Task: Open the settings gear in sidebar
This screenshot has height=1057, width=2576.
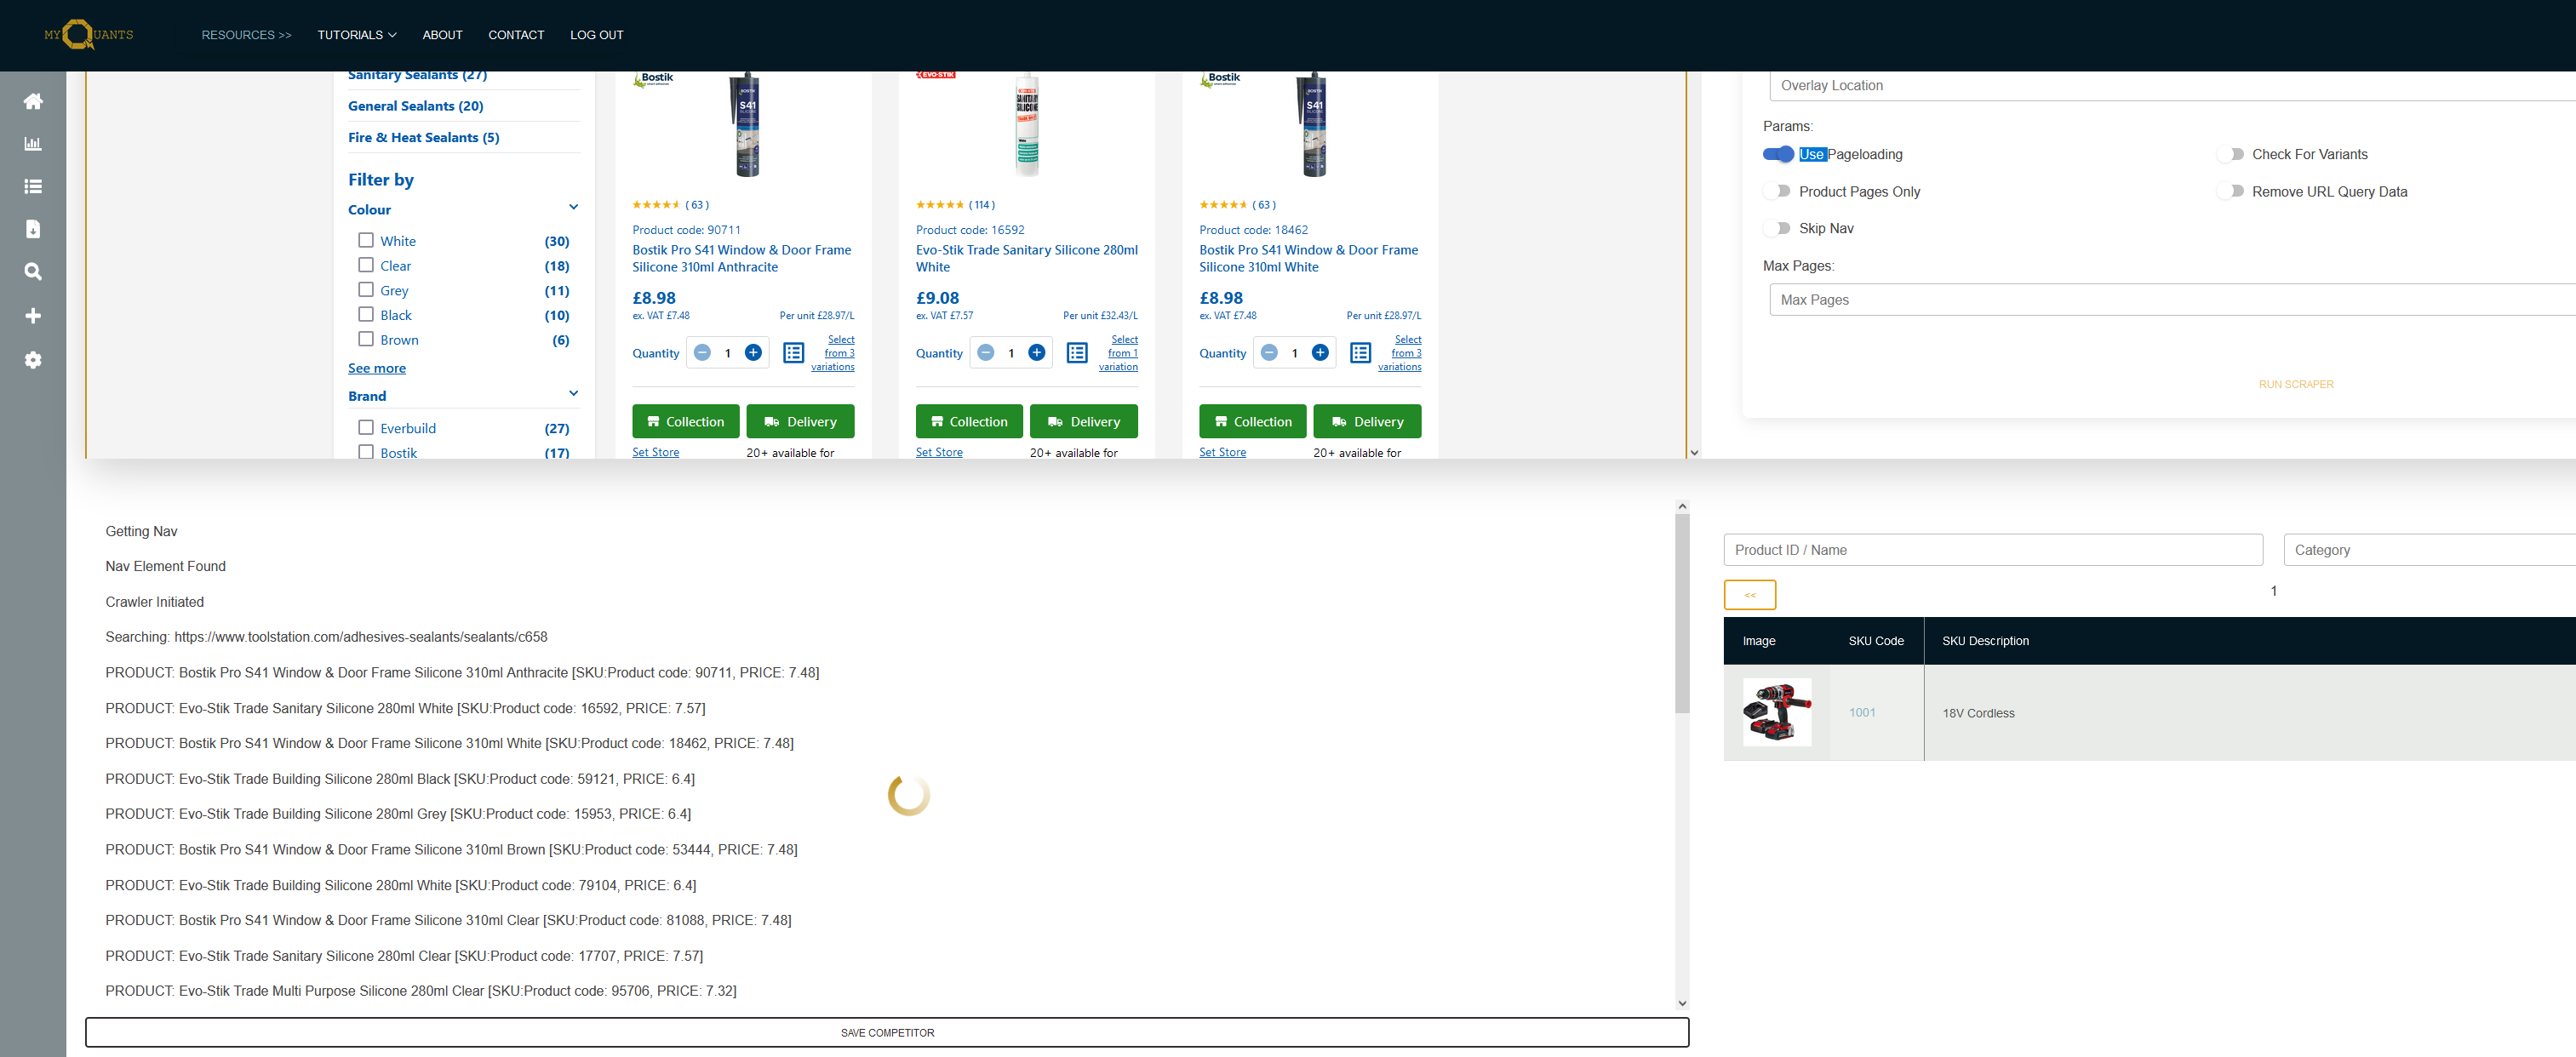Action: coord(33,360)
